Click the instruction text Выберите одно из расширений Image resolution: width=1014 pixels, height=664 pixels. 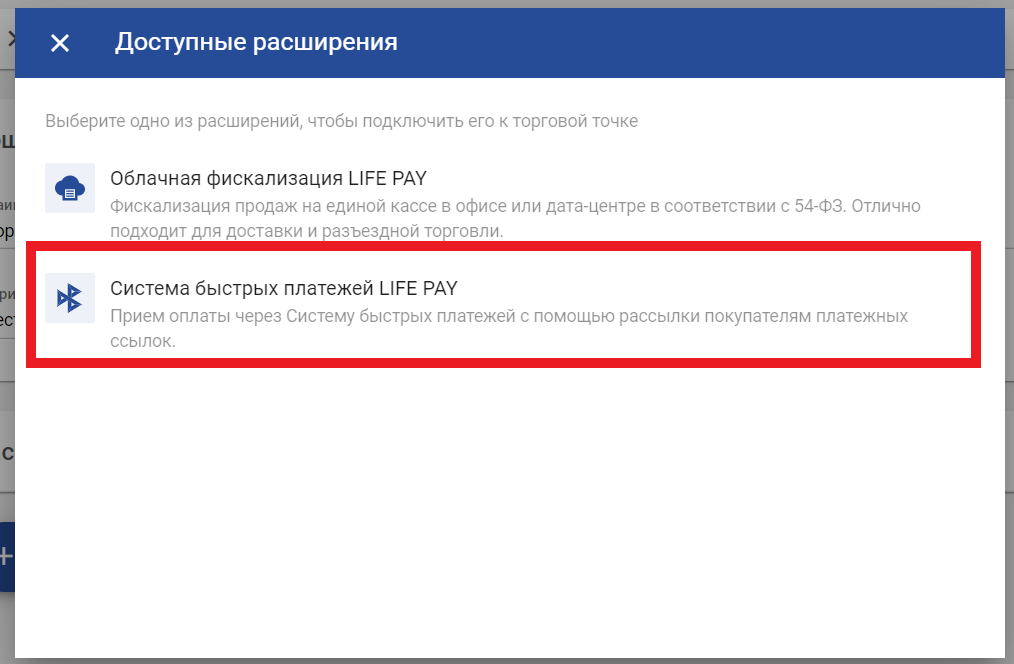[x=341, y=121]
